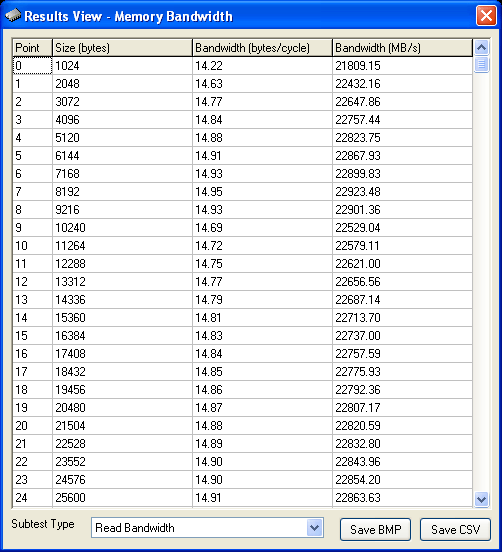The height and width of the screenshot is (552, 502).
Task: Select the size cell 16384
Action: 122,335
